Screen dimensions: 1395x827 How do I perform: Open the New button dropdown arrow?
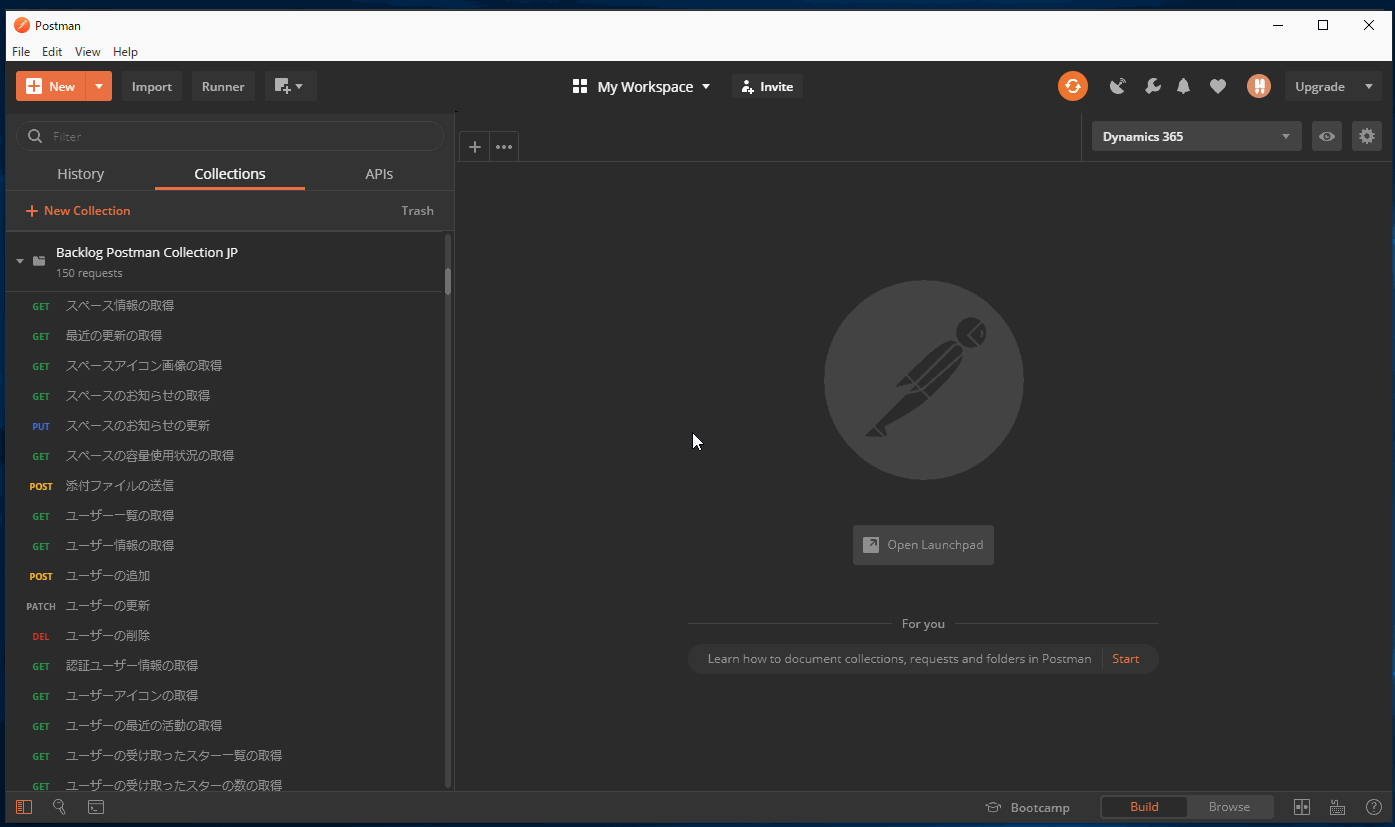tap(99, 86)
